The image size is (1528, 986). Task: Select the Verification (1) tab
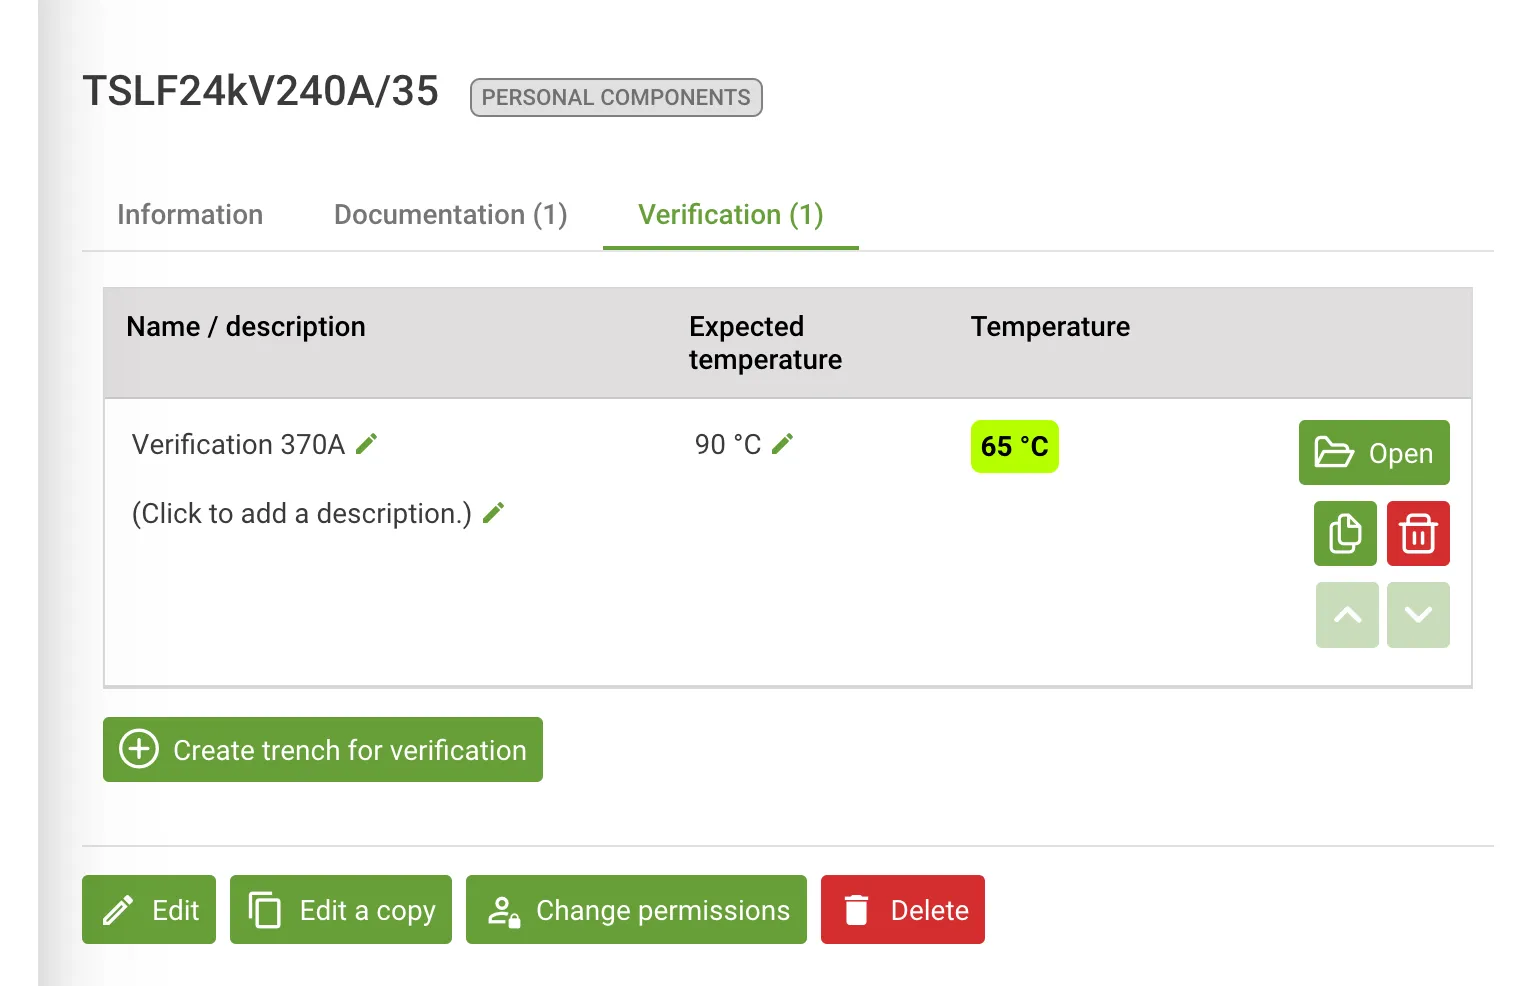pyautogui.click(x=729, y=214)
